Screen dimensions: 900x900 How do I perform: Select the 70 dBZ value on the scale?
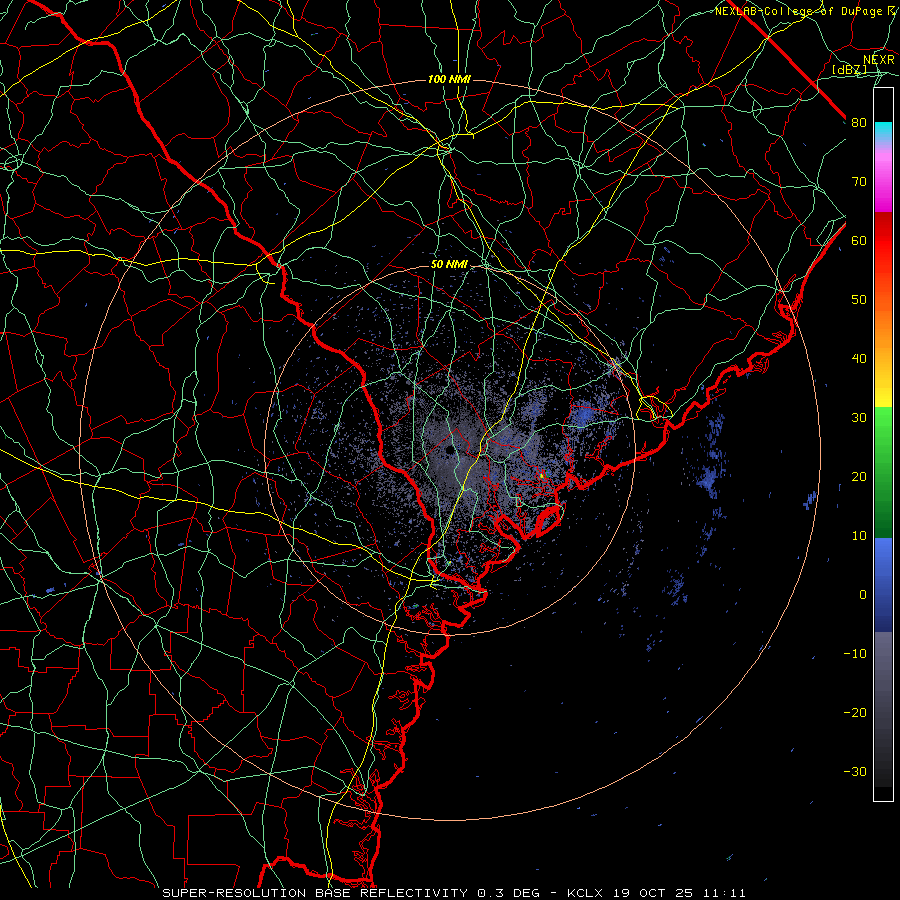[859, 182]
